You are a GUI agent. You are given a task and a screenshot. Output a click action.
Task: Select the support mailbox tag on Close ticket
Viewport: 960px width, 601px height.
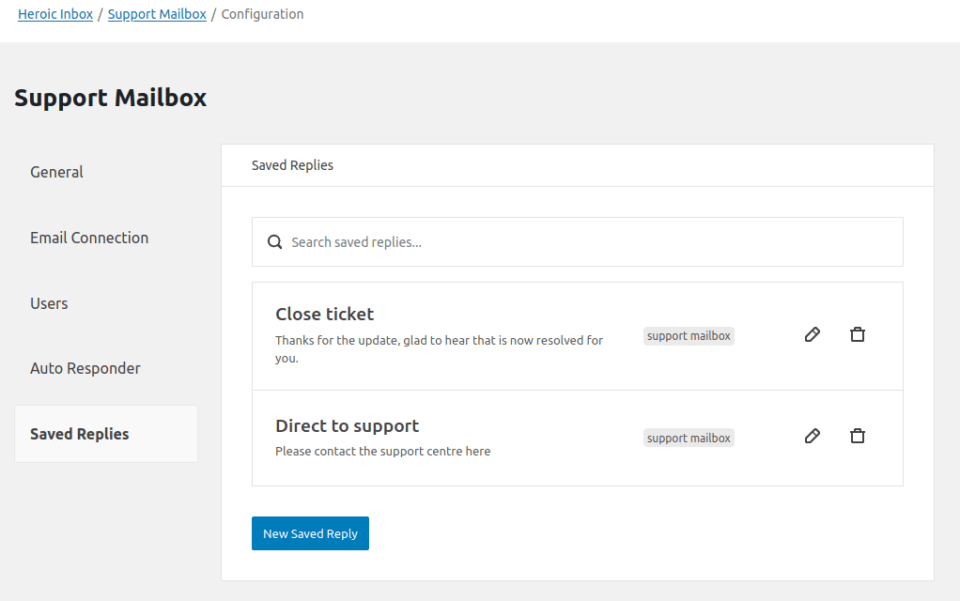688,335
